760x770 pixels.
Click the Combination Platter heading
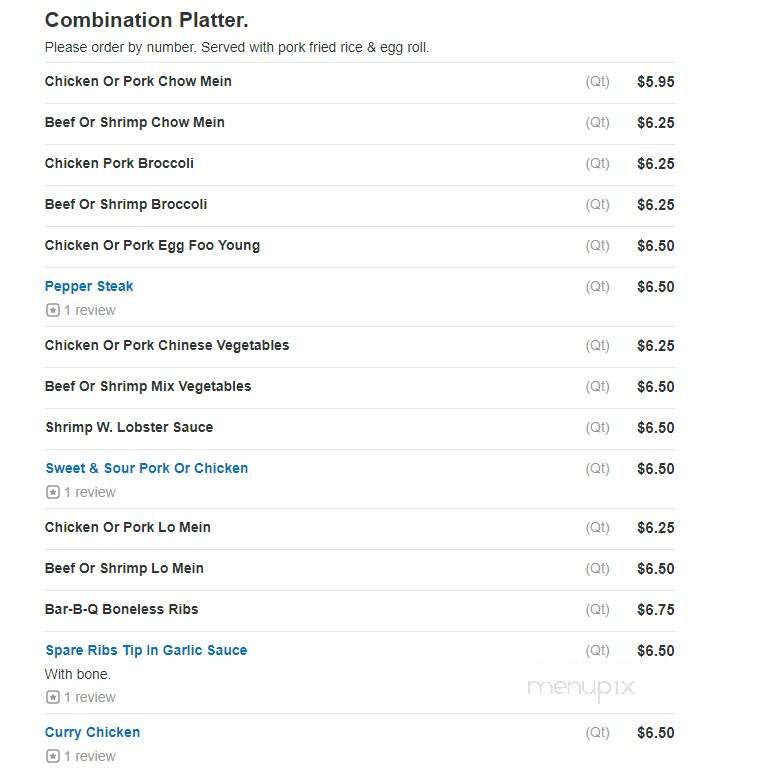(146, 20)
